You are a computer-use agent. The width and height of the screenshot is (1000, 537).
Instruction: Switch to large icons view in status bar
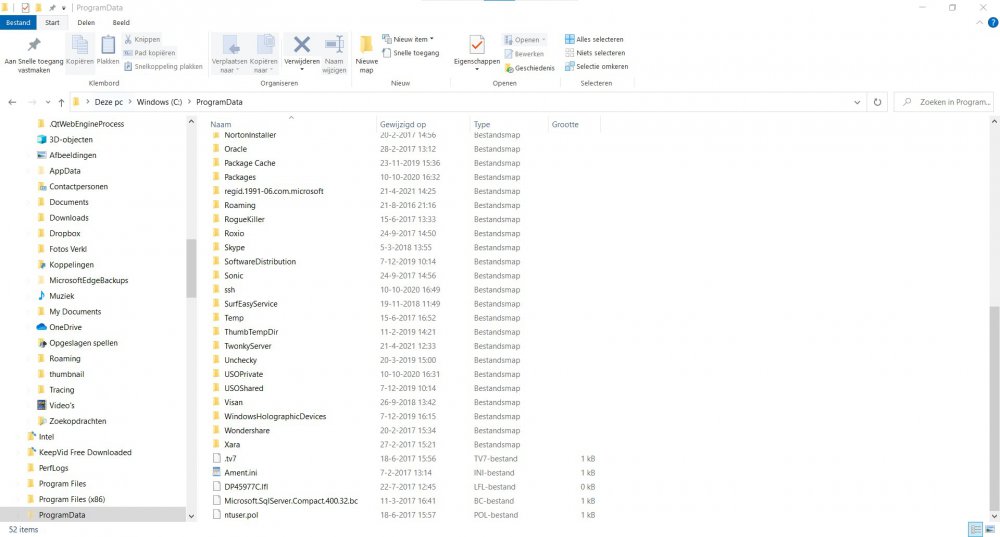pos(989,529)
